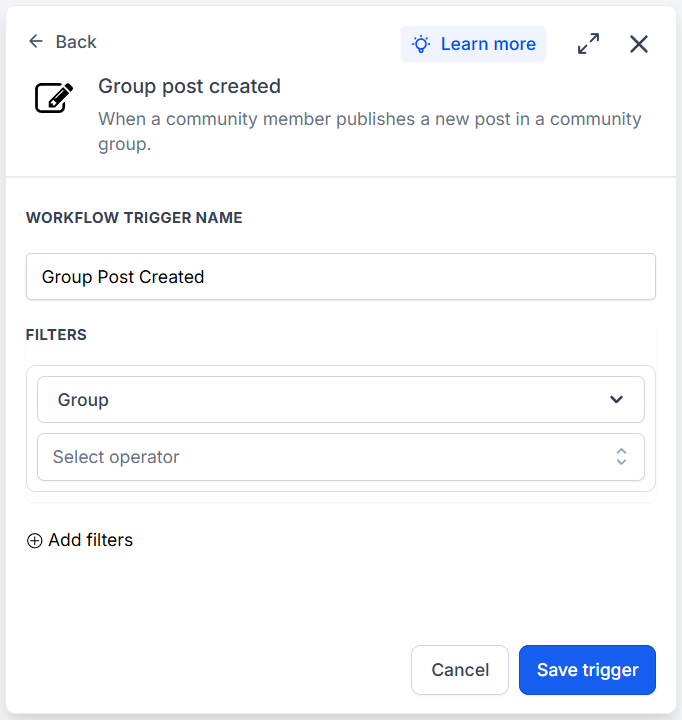Click the Save trigger button
The image size is (682, 720).
(587, 670)
